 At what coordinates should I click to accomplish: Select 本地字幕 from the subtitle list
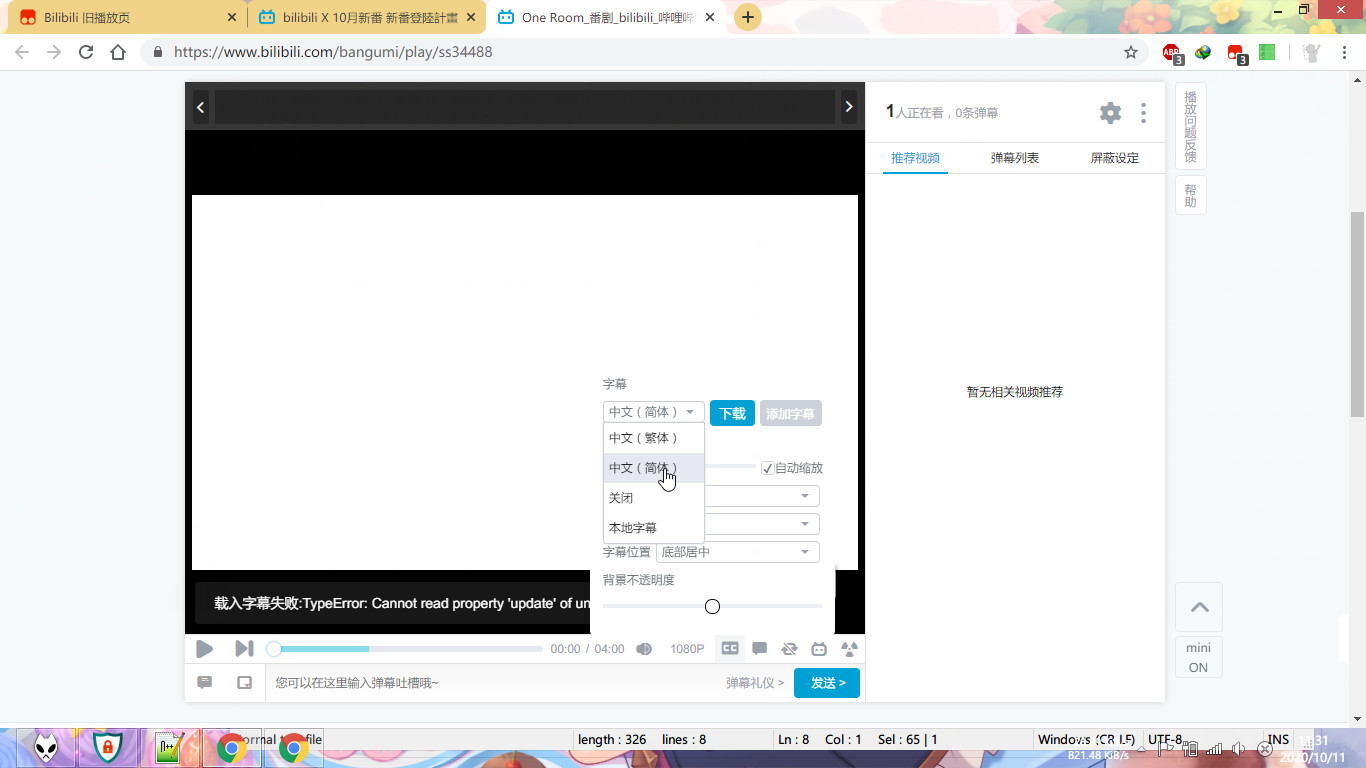632,527
